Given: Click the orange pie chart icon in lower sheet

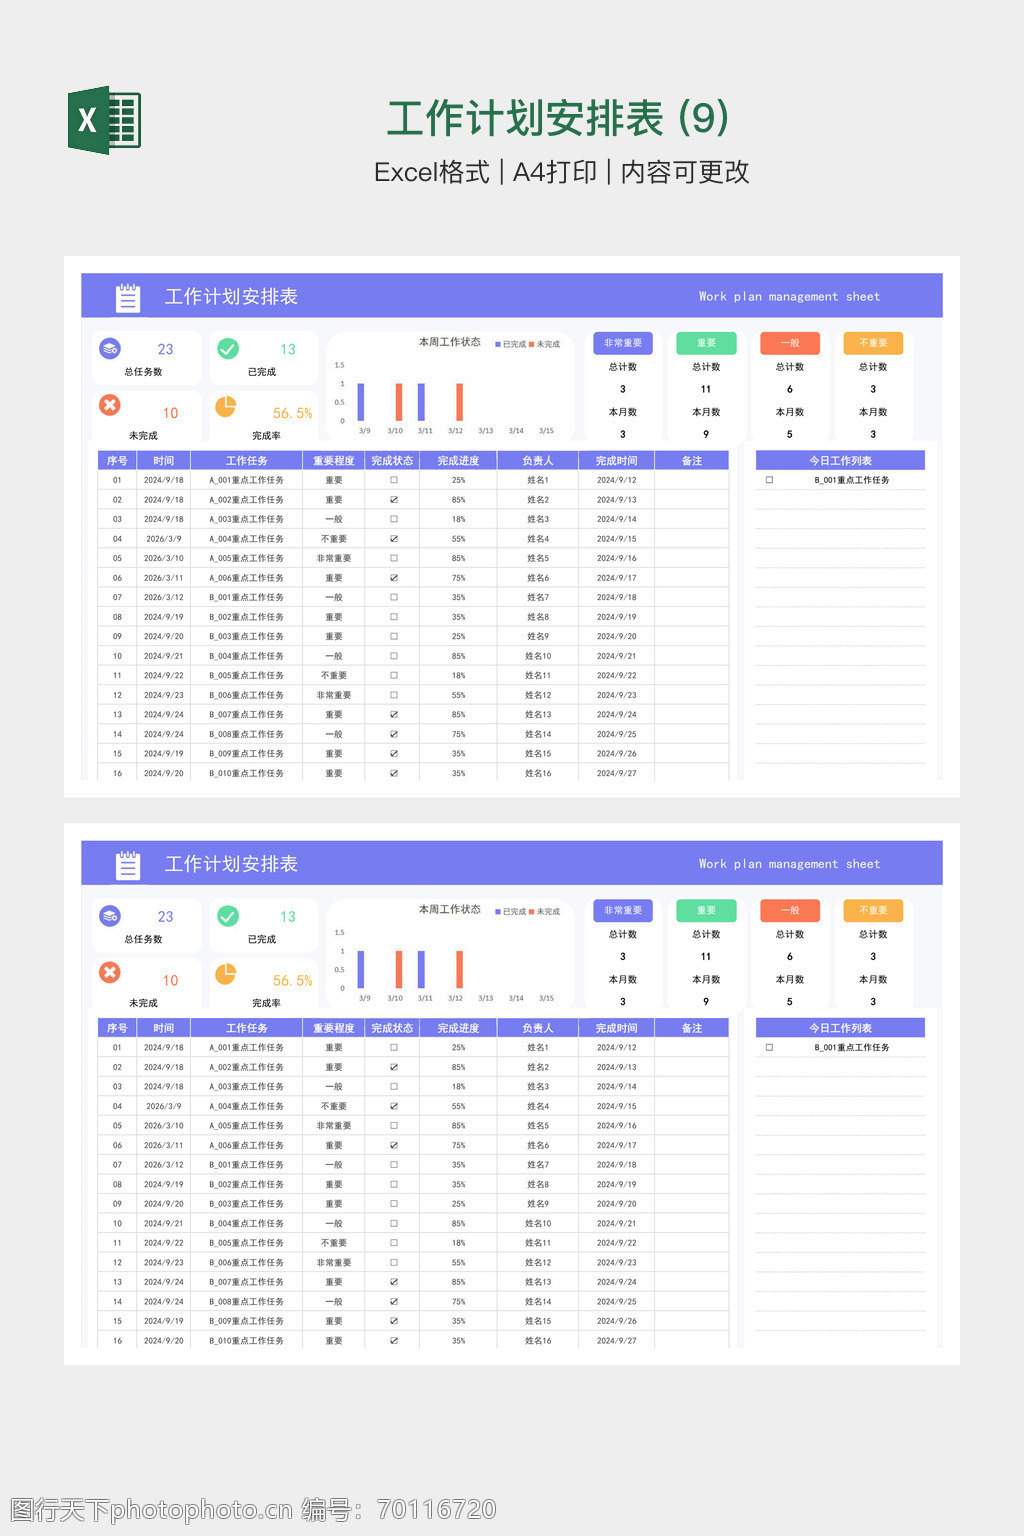Looking at the screenshot, I should point(226,973).
